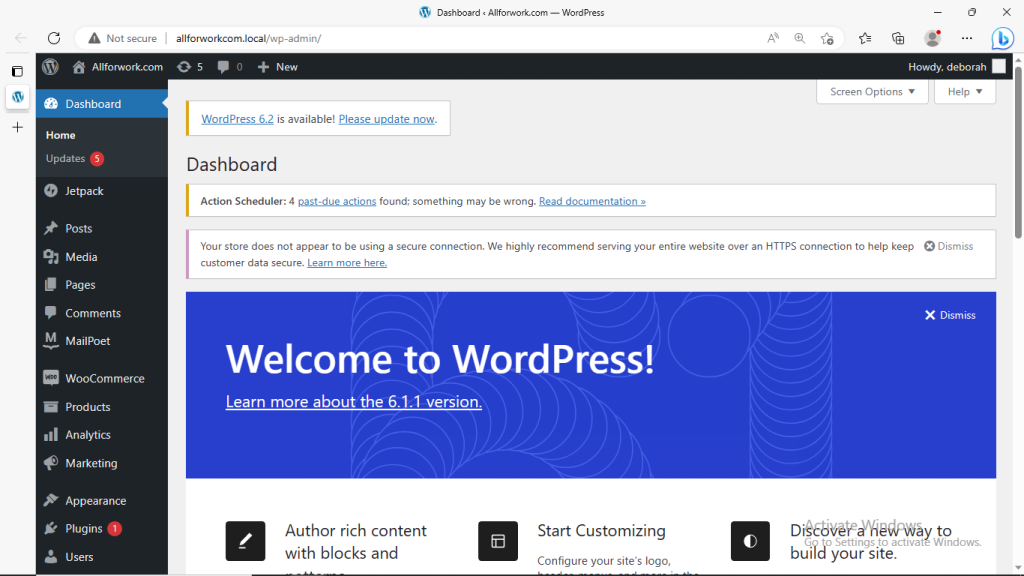Screen dimensions: 1024x576
Task: Select the pinned WordPress tab in vertical tabs
Action: pyautogui.click(x=18, y=97)
